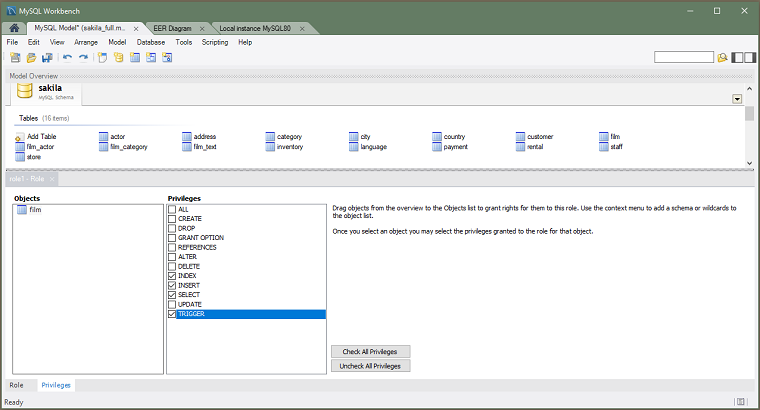This screenshot has height=410, width=760.
Task: Check the UPDATE privilege box
Action: click(172, 304)
